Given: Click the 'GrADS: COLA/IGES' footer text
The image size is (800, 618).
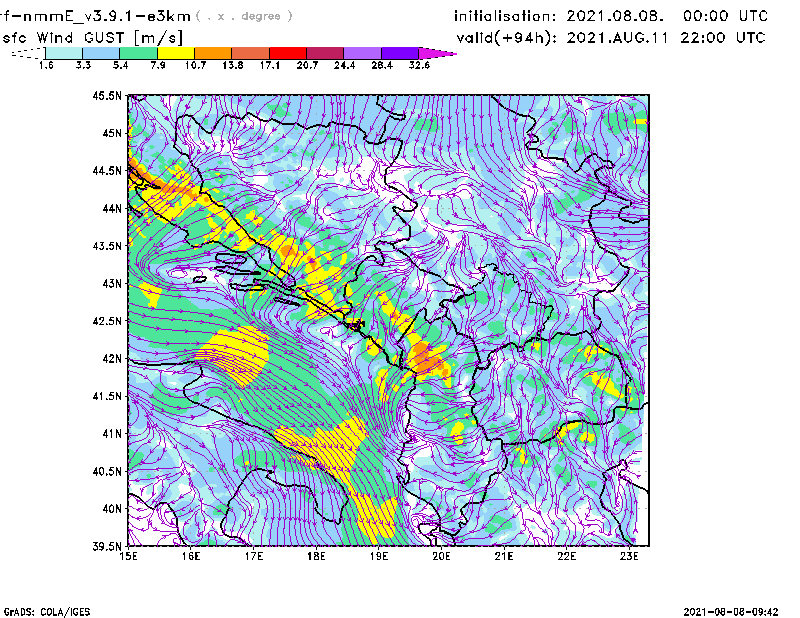Looking at the screenshot, I should (47, 612).
